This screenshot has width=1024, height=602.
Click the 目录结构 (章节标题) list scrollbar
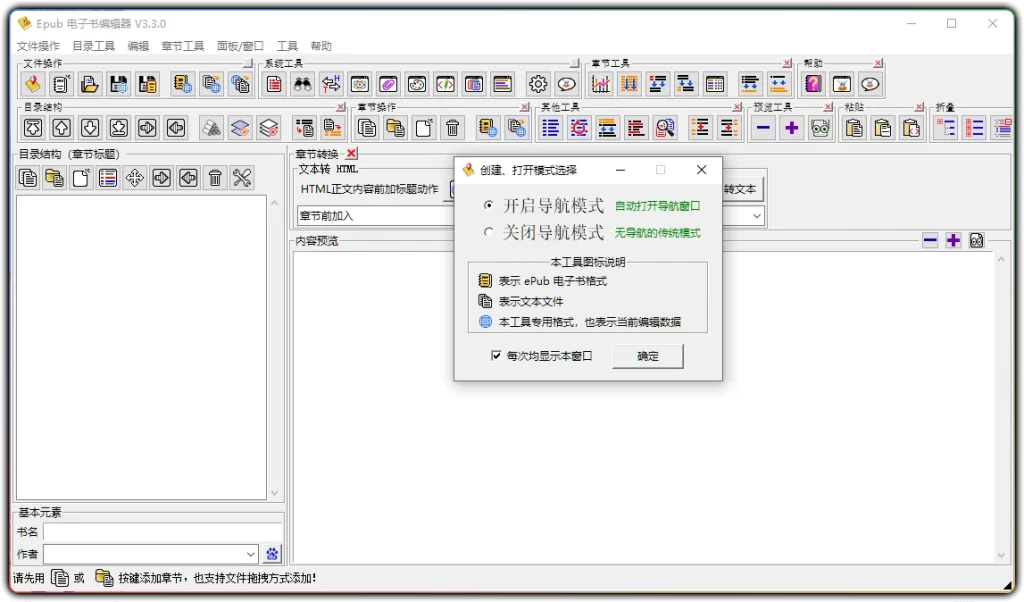point(274,347)
